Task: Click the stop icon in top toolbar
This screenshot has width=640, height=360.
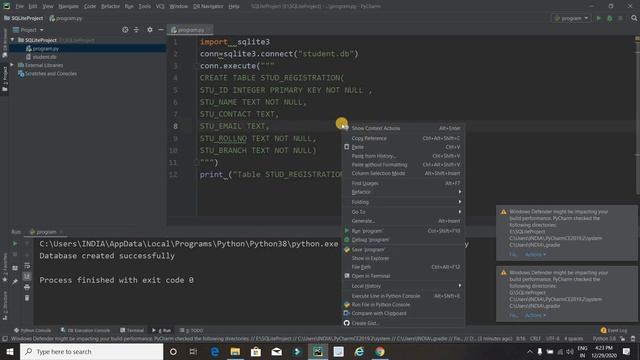Action: (620, 18)
